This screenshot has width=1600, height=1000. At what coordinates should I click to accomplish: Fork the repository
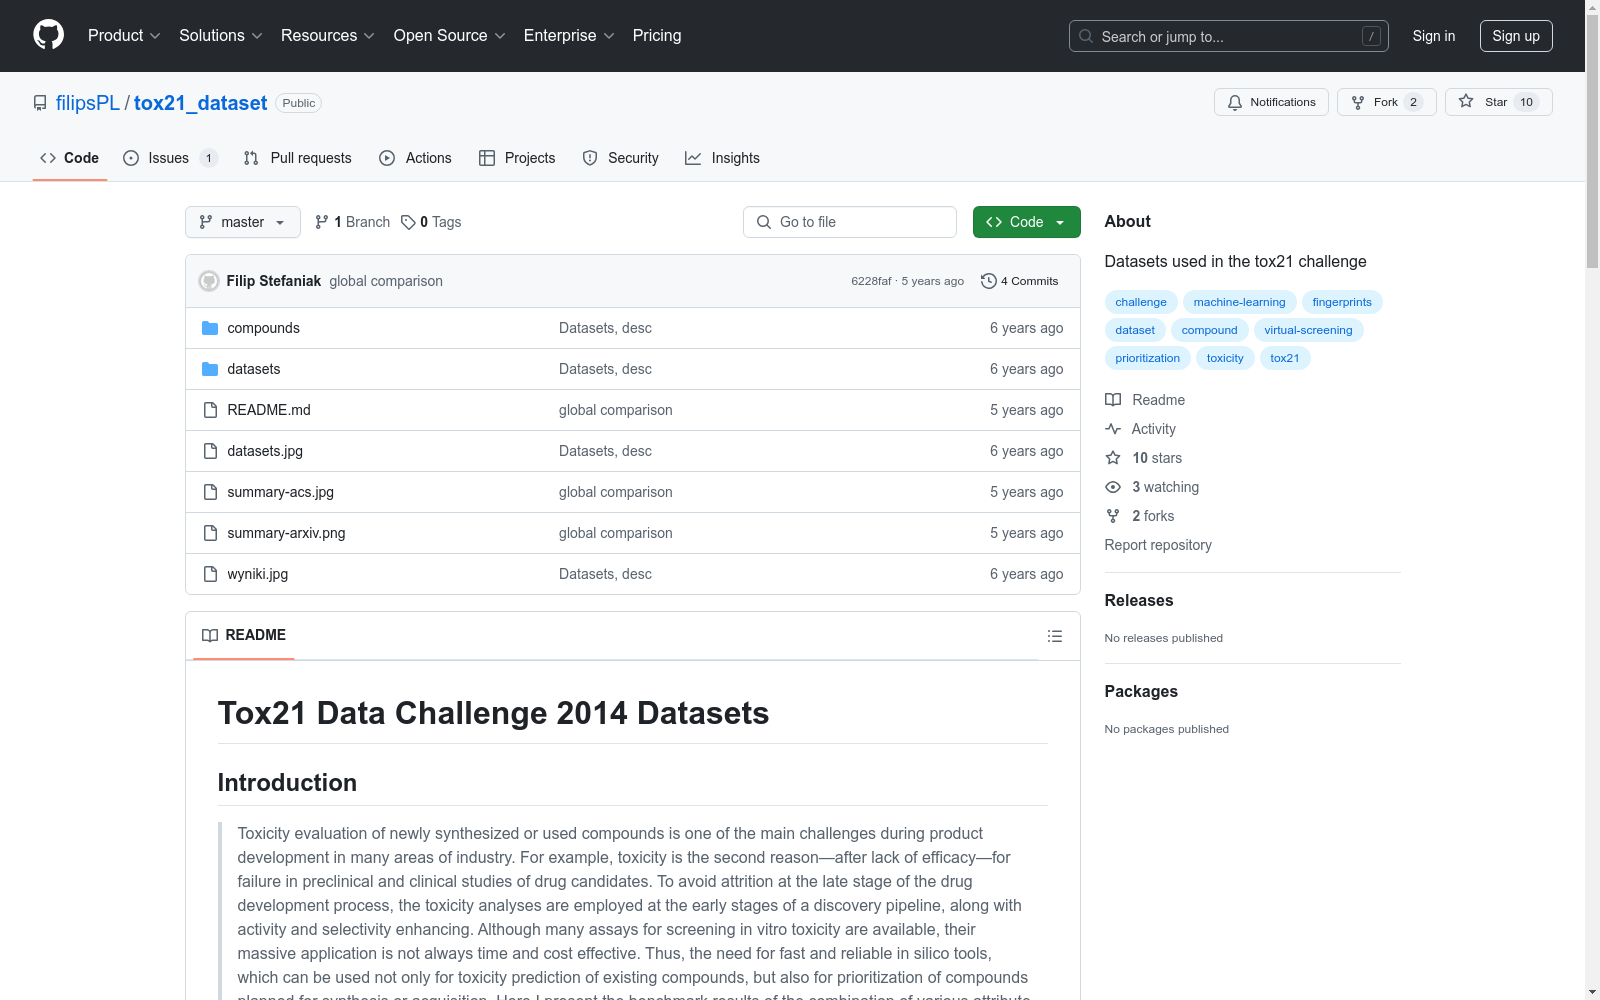click(x=1386, y=102)
